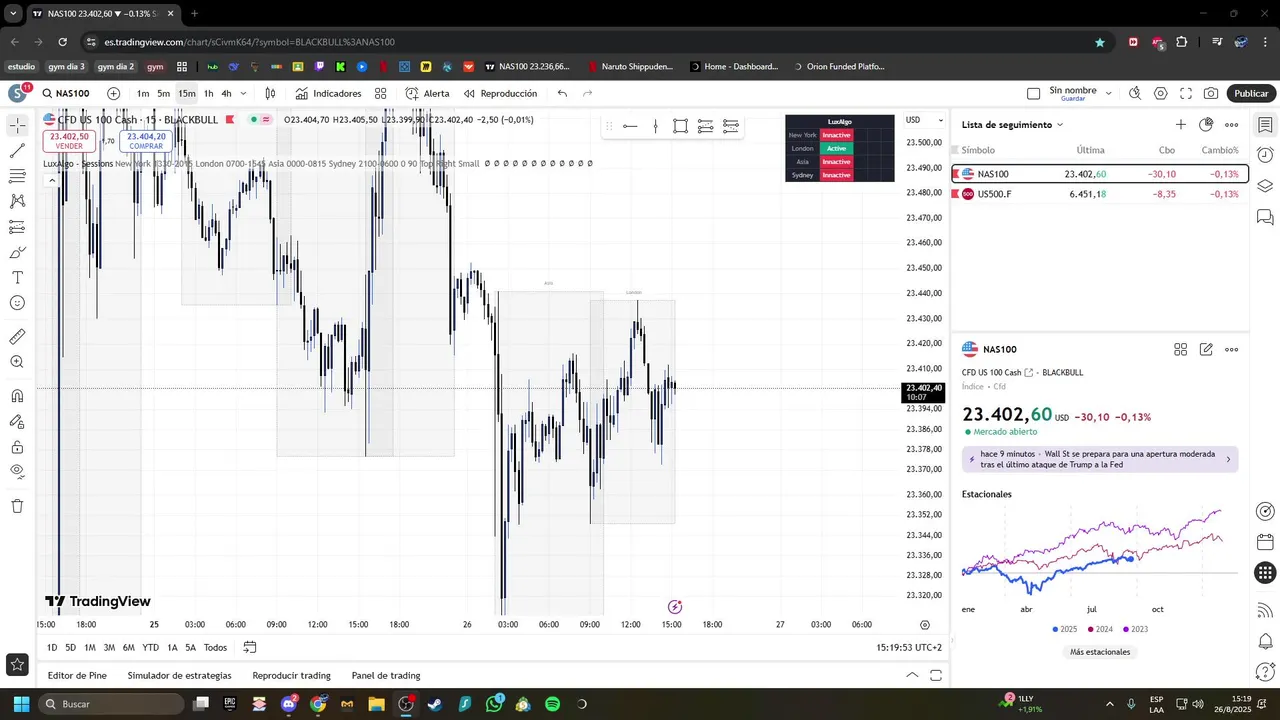Lock all drawing tools
The height and width of the screenshot is (720, 1280).
tap(17, 447)
